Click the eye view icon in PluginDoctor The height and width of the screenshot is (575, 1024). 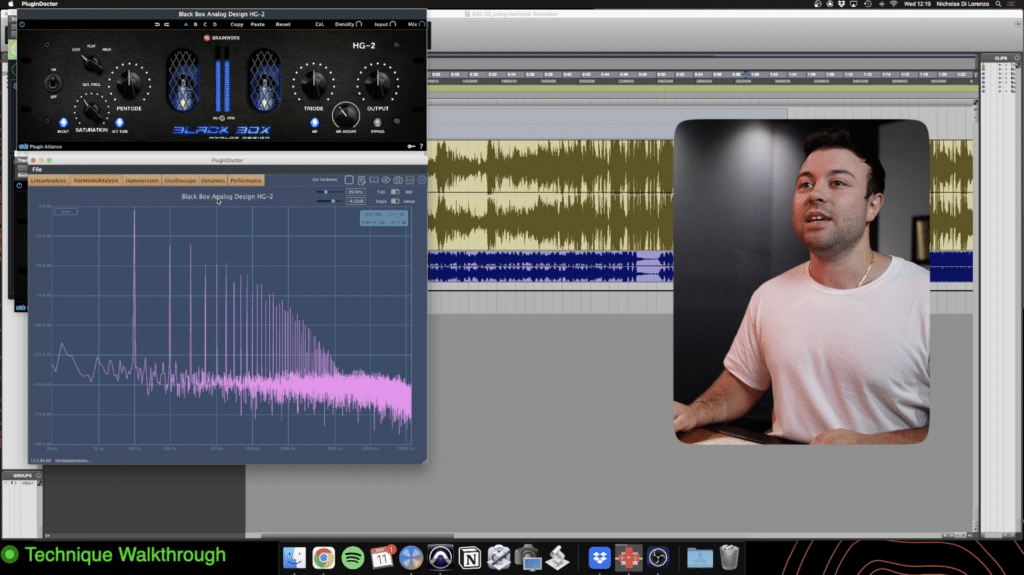pyautogui.click(x=386, y=180)
